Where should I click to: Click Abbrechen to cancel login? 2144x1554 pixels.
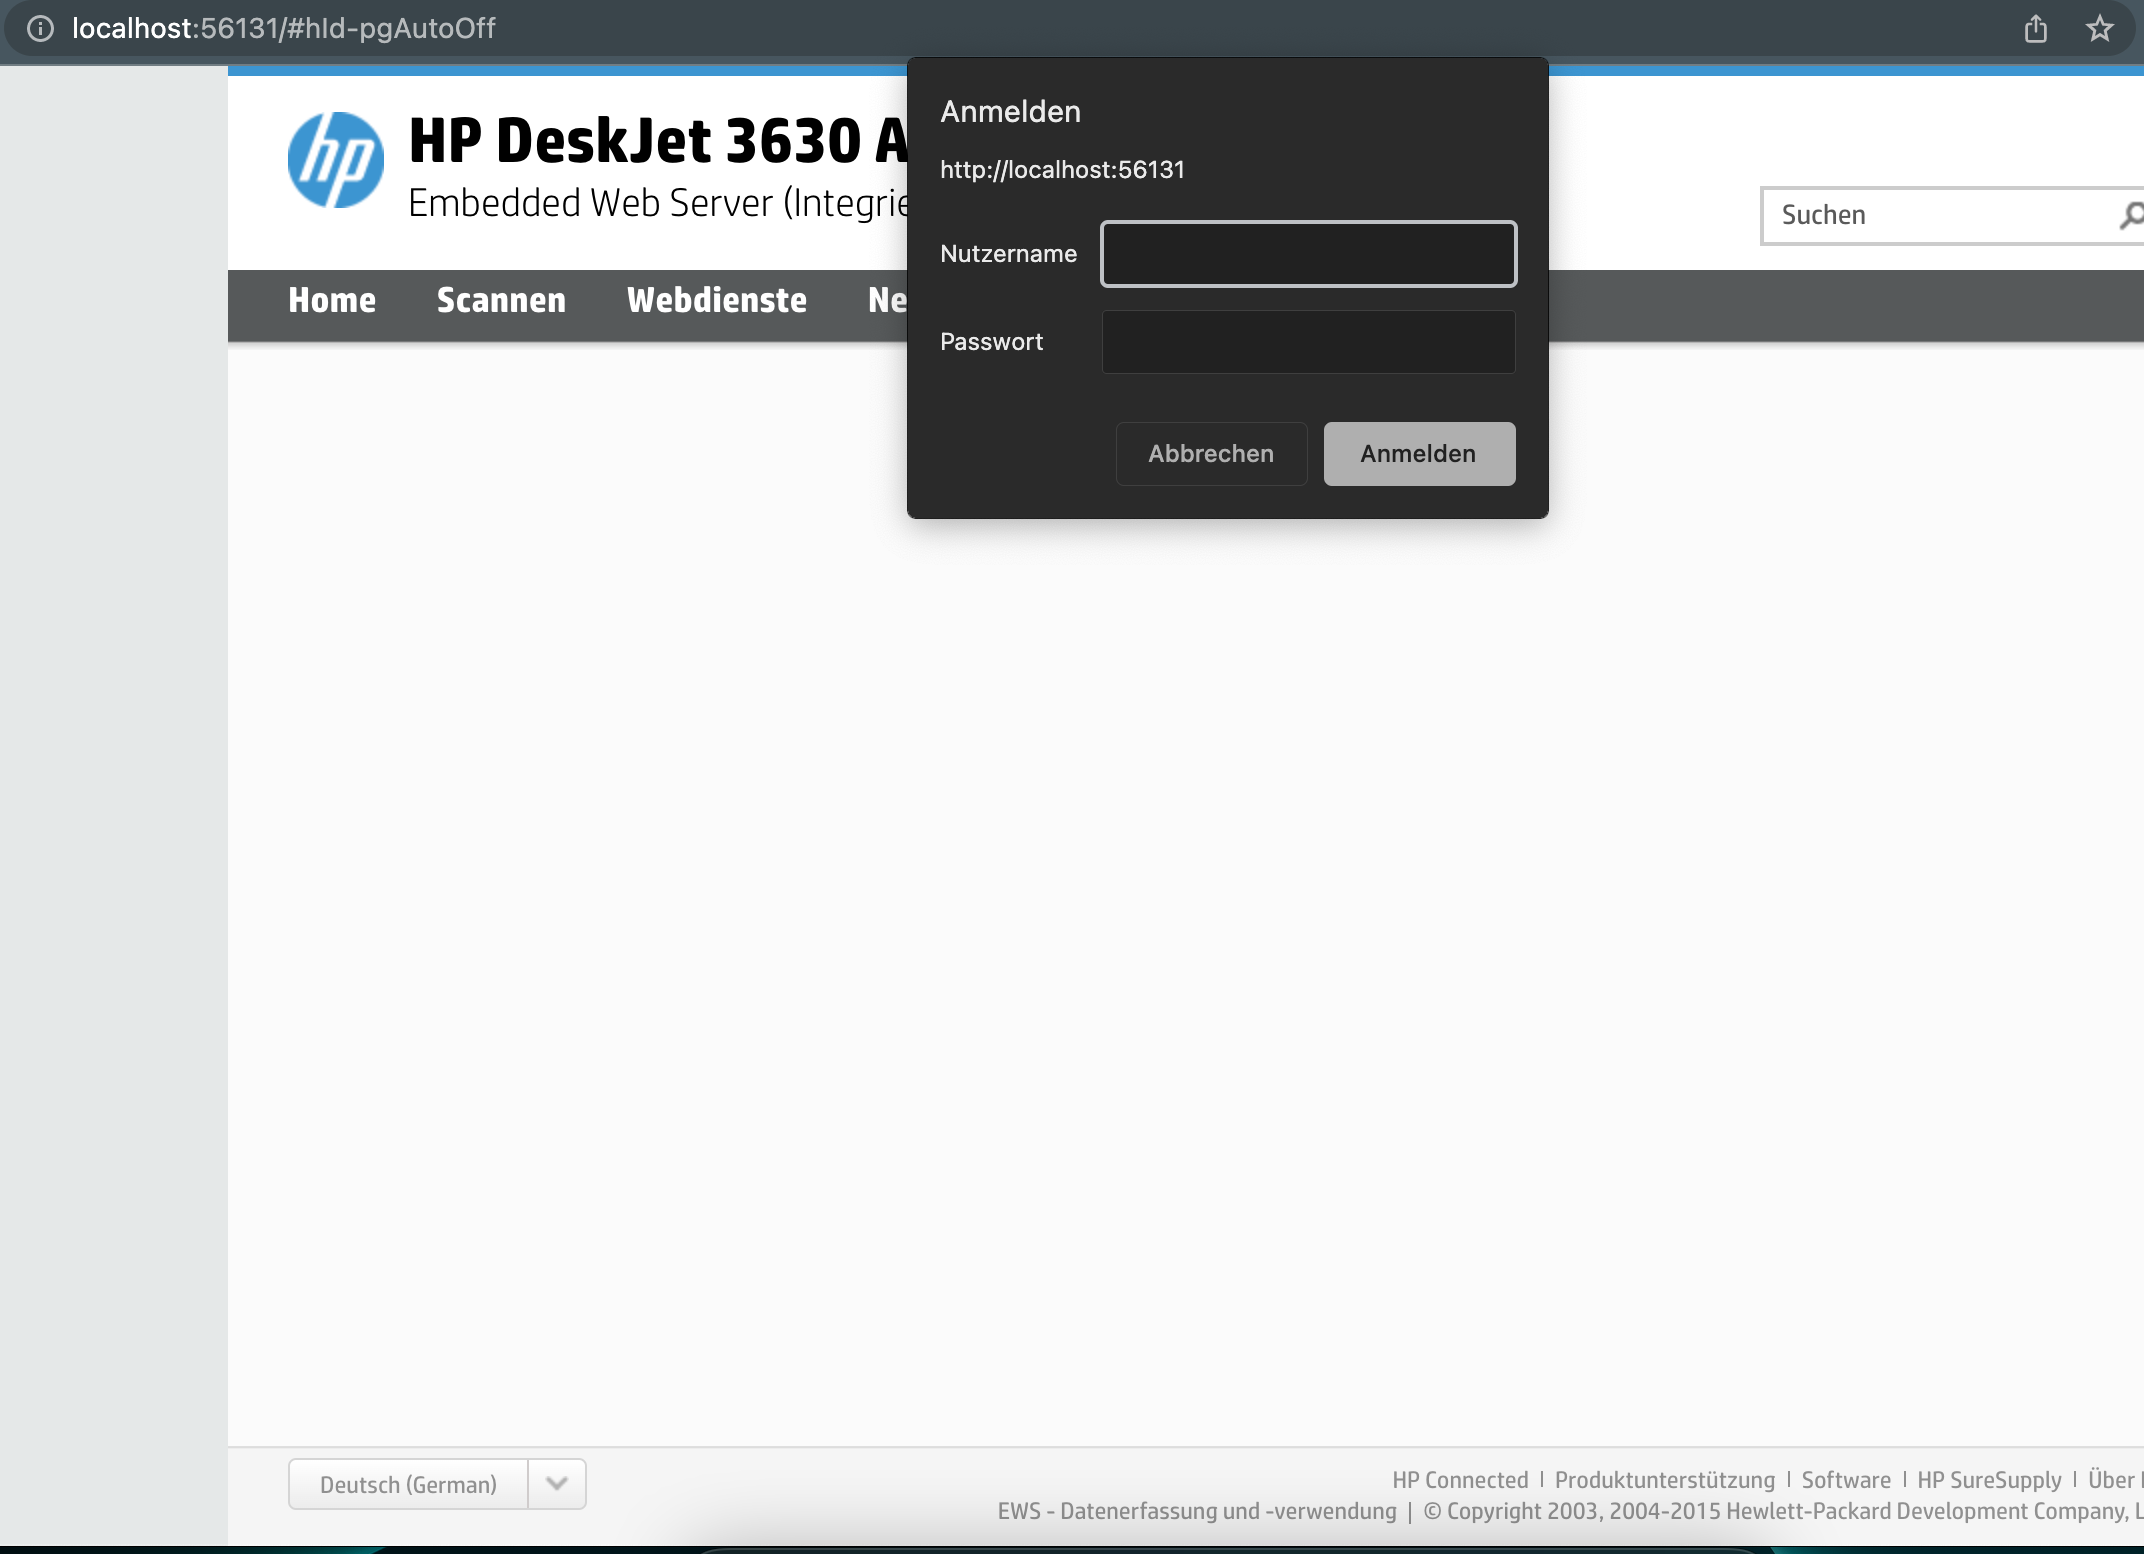[x=1211, y=453]
